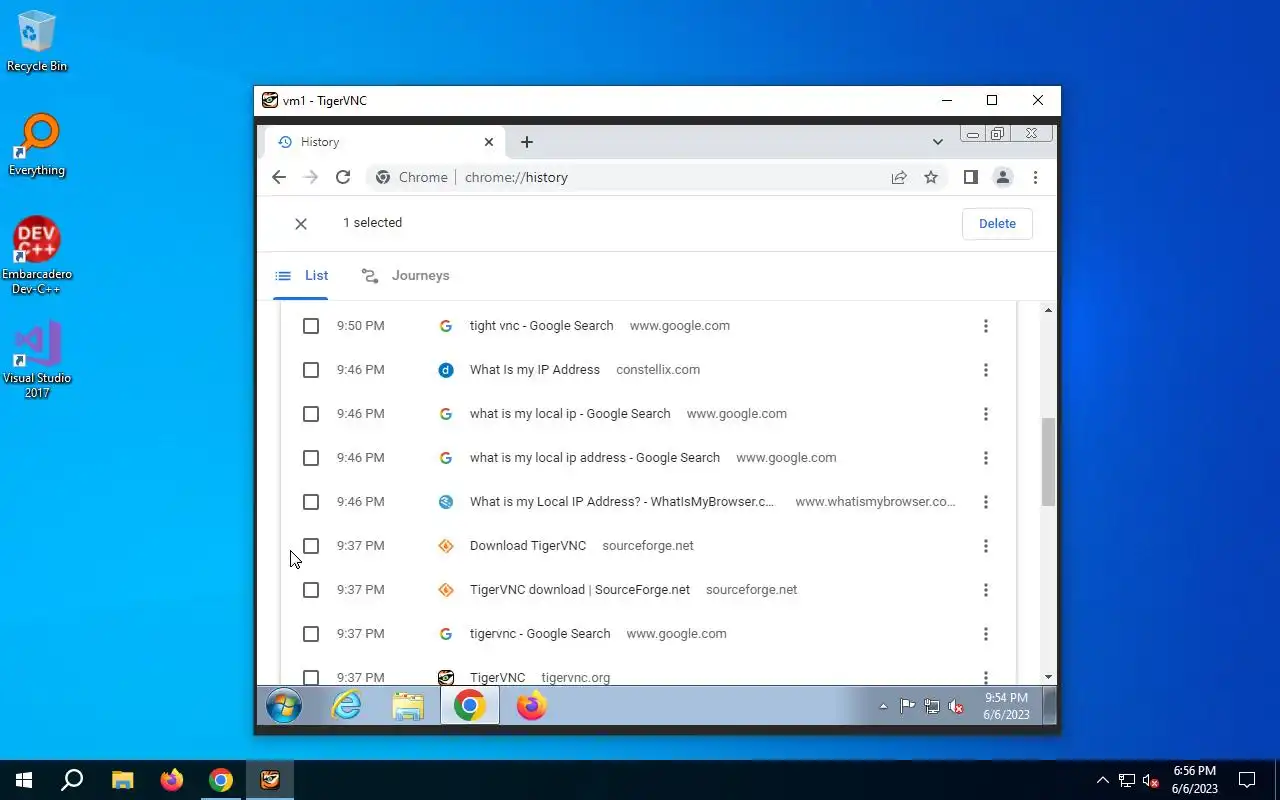Select the History browser tab
This screenshot has height=800, width=1280.
[x=384, y=142]
